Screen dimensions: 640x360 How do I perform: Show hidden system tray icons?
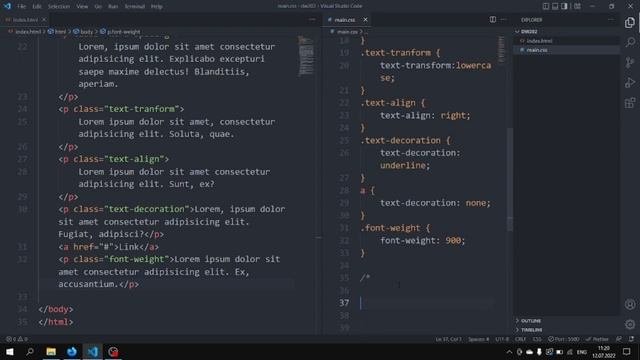pyautogui.click(x=509, y=352)
